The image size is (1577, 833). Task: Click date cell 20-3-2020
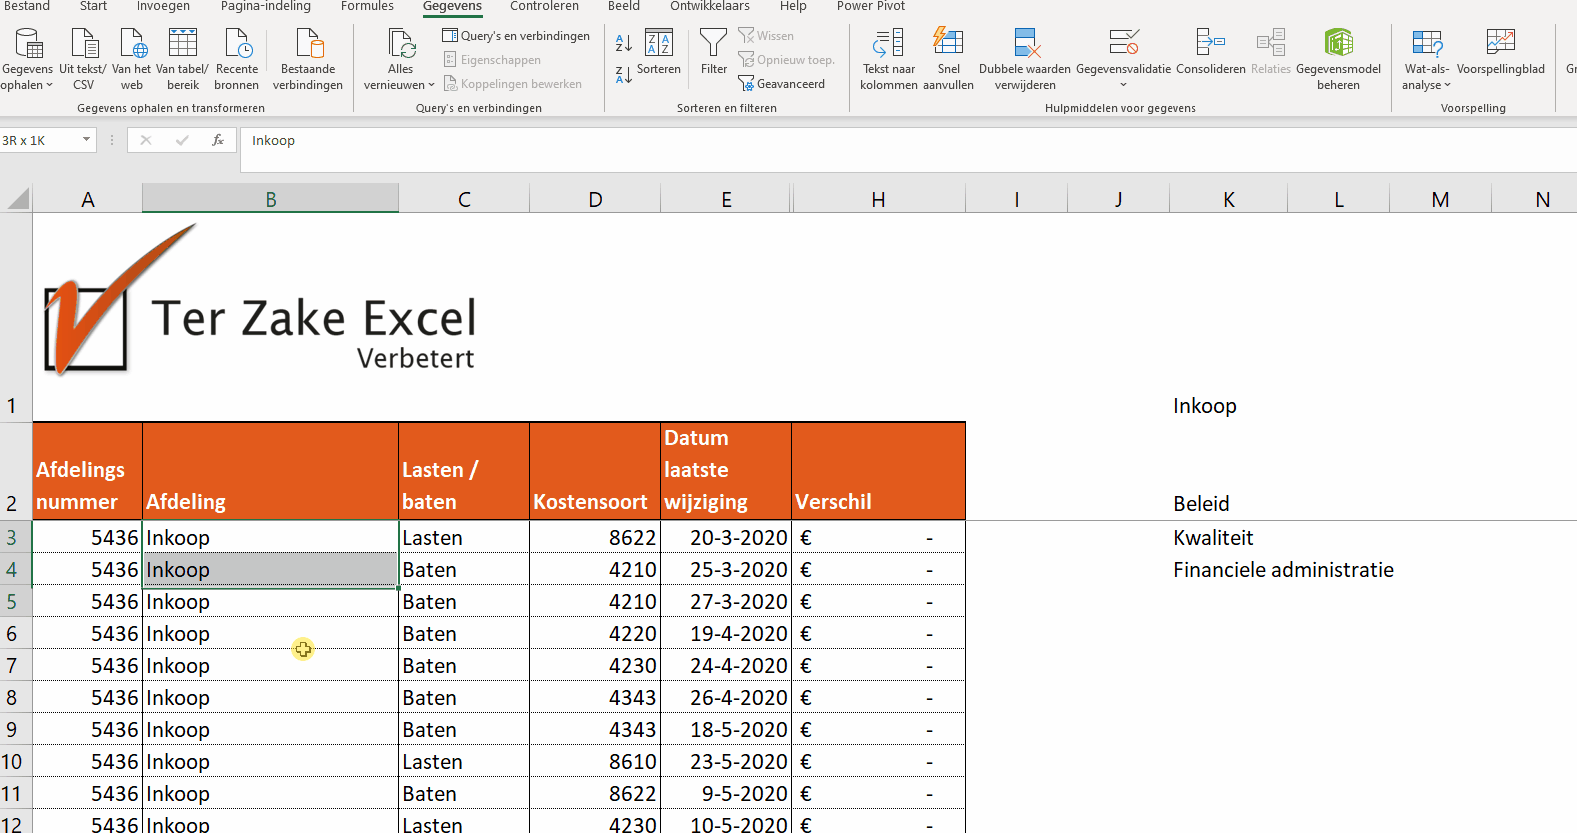[x=726, y=538]
